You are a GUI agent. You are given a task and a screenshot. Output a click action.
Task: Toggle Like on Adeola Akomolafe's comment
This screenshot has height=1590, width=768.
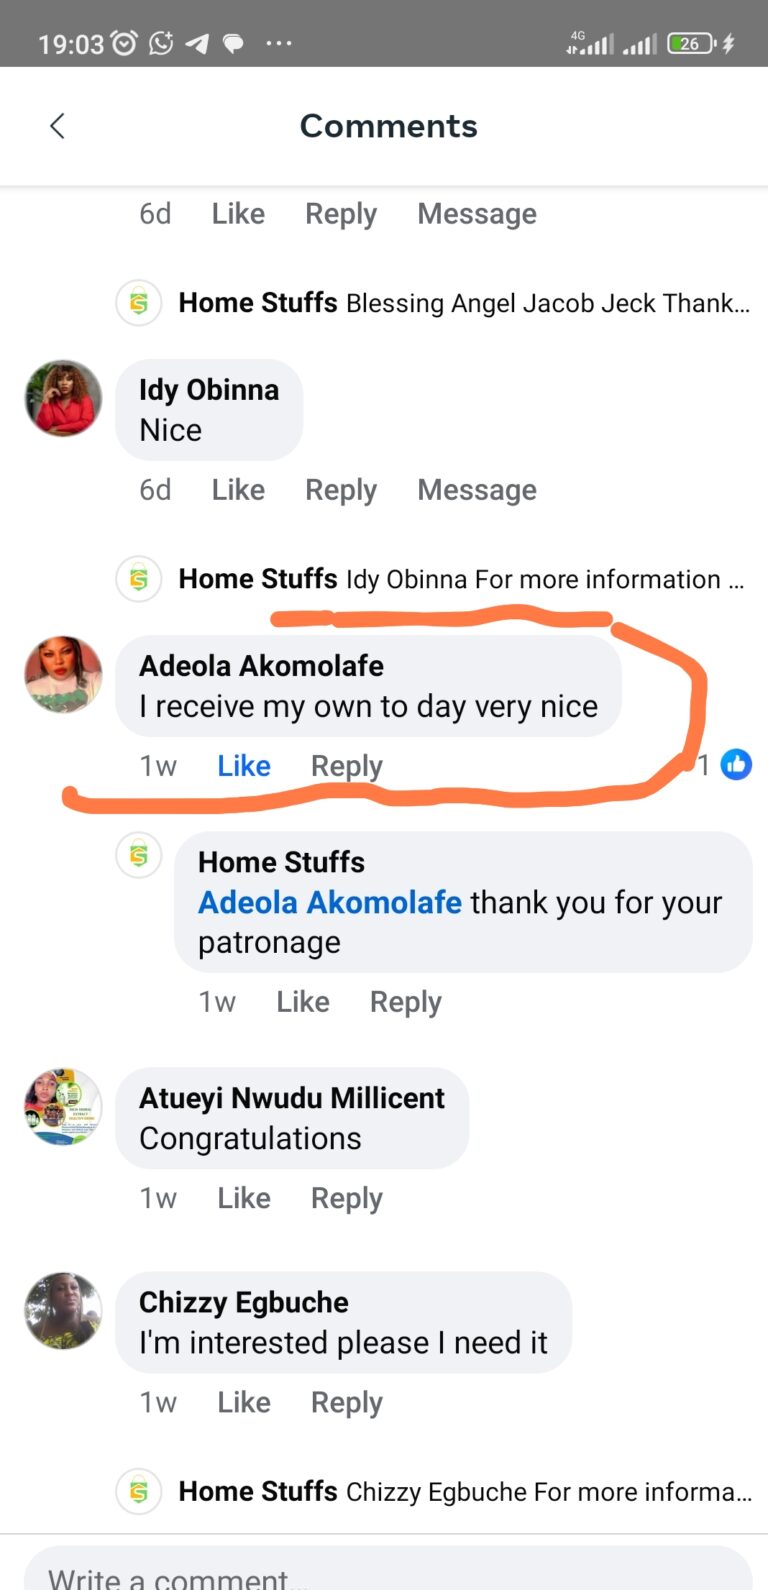(244, 766)
